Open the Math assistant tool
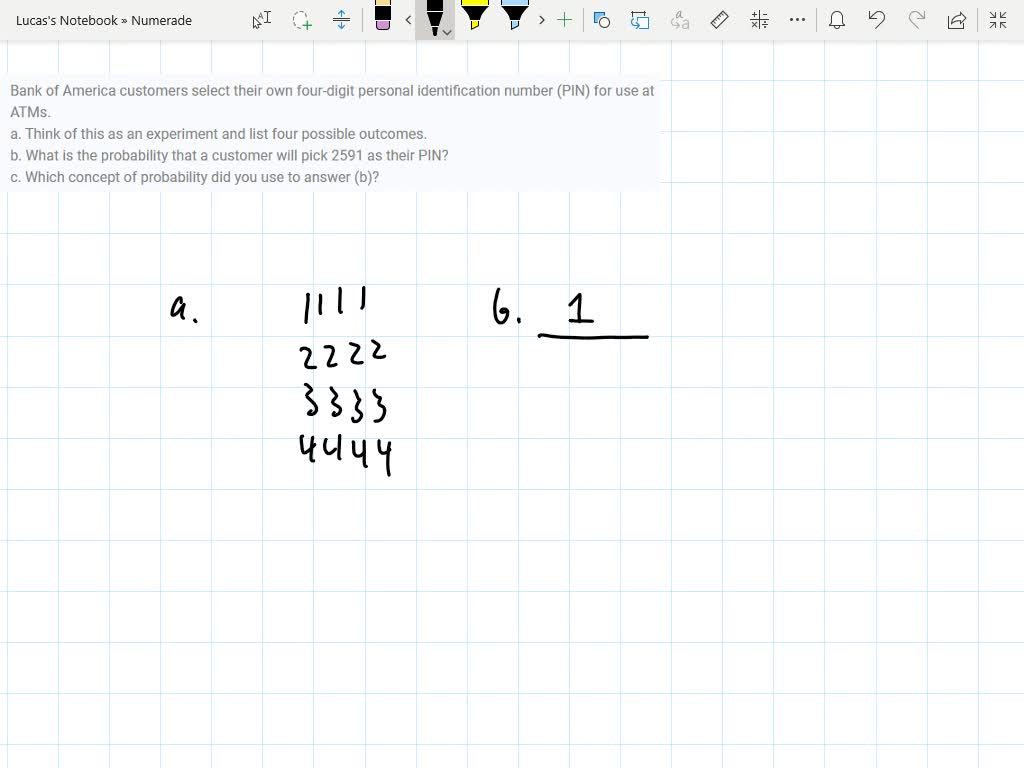The width and height of the screenshot is (1024, 768). [759, 20]
